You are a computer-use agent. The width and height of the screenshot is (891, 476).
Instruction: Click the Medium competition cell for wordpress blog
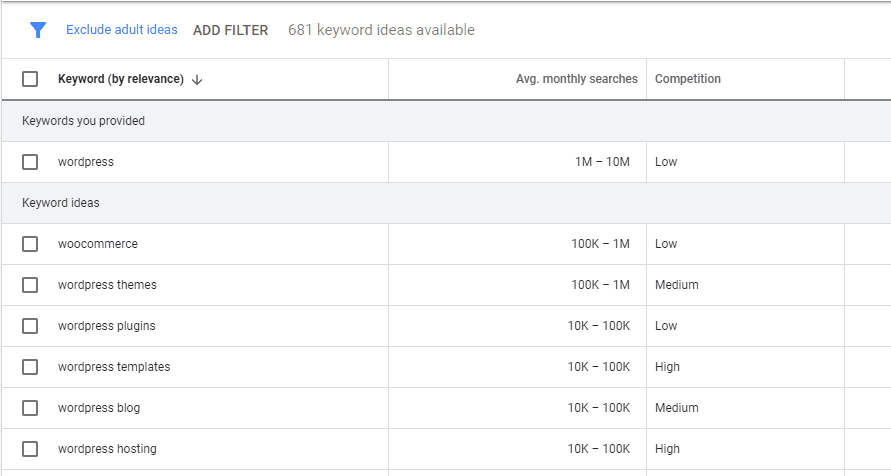pyautogui.click(x=677, y=408)
